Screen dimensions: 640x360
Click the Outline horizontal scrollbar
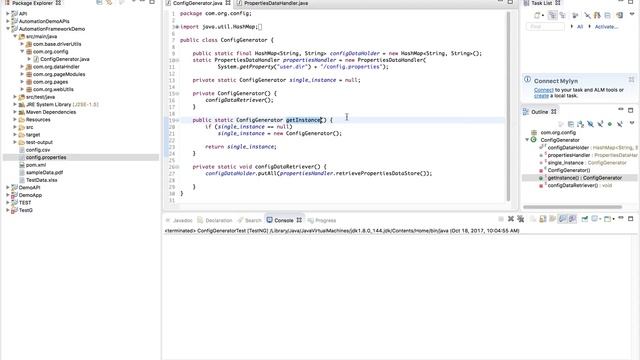coord(572,207)
